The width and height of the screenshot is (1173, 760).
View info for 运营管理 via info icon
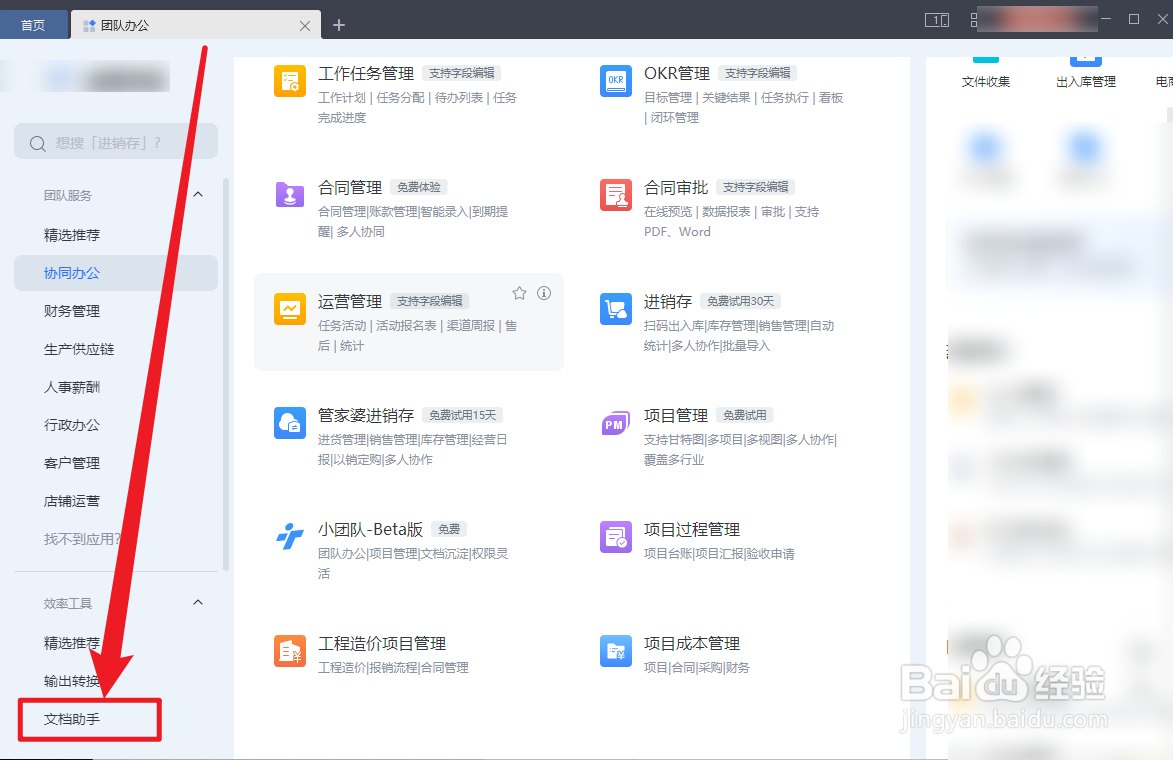pyautogui.click(x=543, y=292)
